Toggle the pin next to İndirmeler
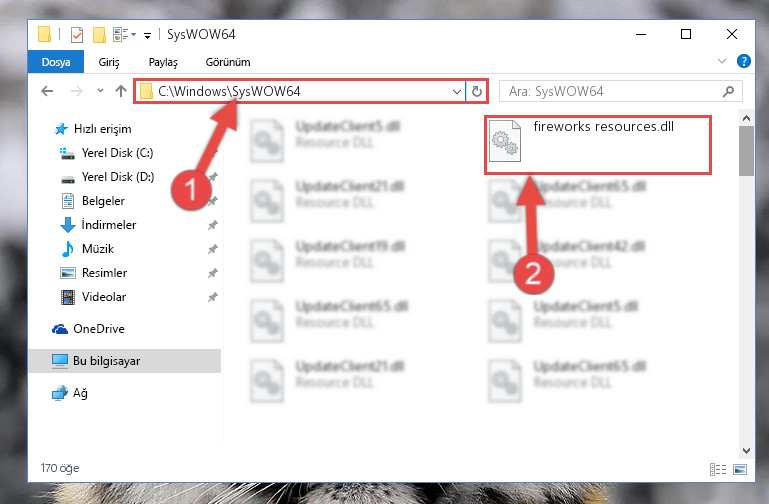 click(x=212, y=225)
